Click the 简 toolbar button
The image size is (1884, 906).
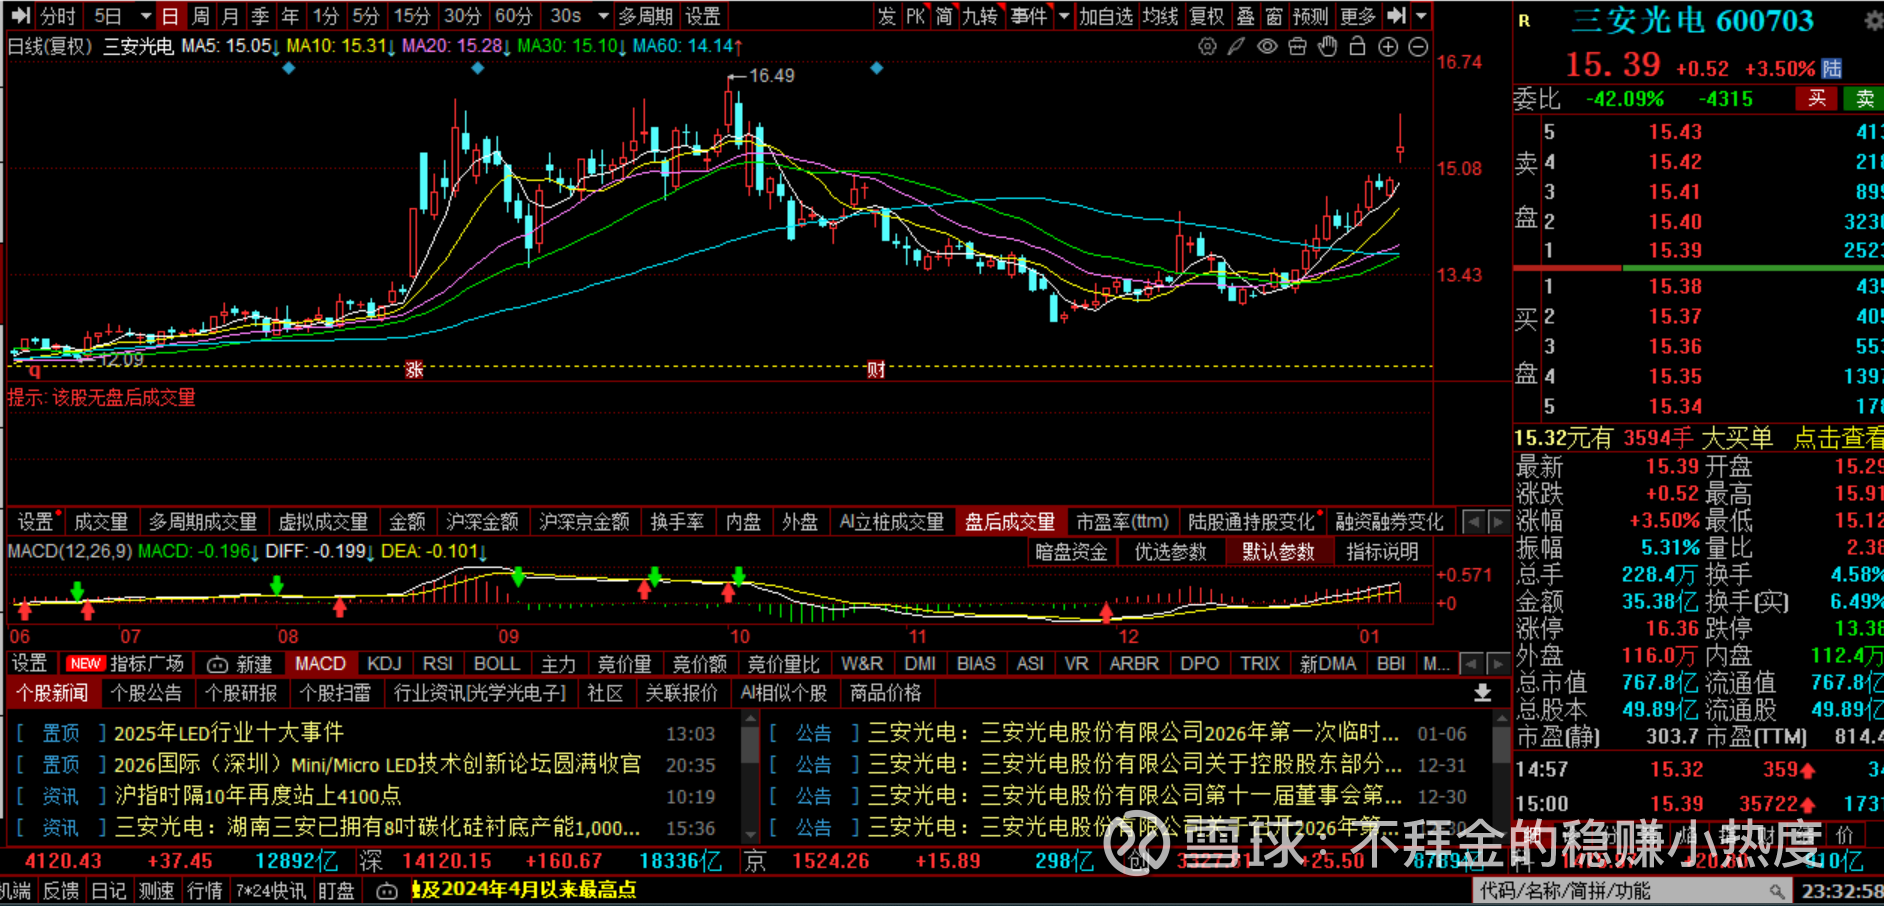944,16
